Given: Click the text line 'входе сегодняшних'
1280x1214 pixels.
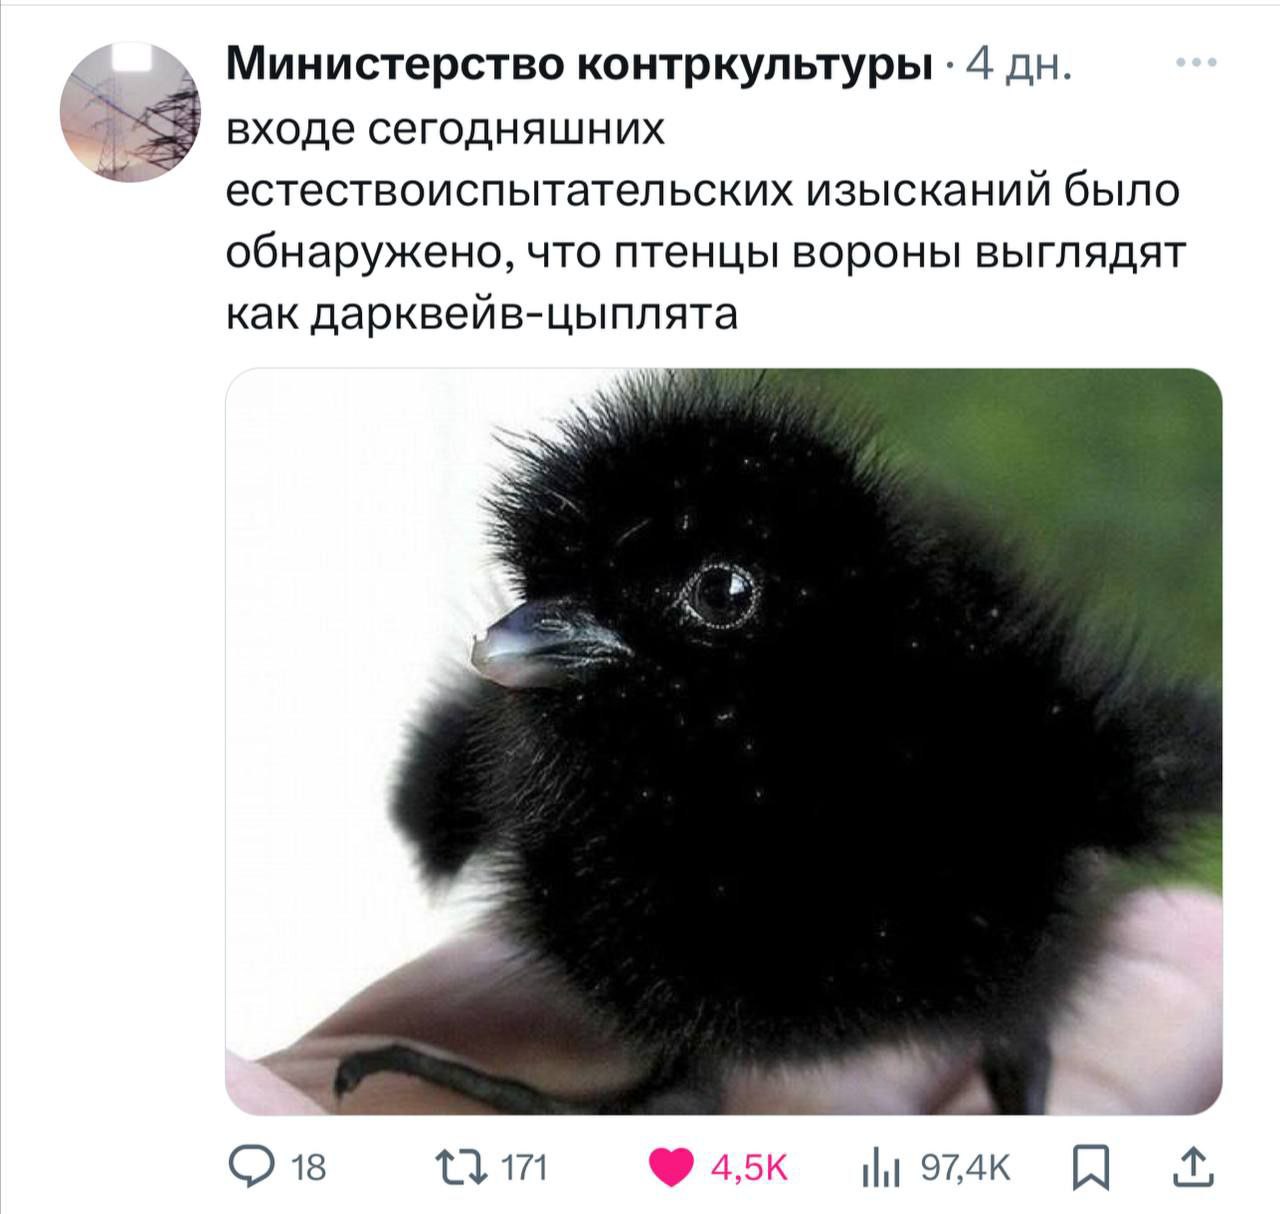Looking at the screenshot, I should [446, 131].
